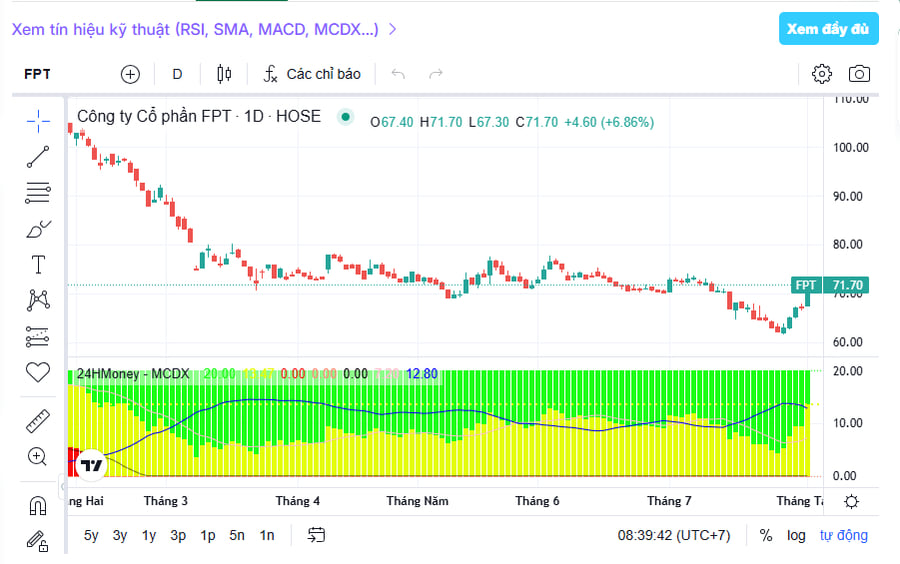This screenshot has height=564, width=900.
Task: Activate the zoom in tool
Action: pos(38,457)
